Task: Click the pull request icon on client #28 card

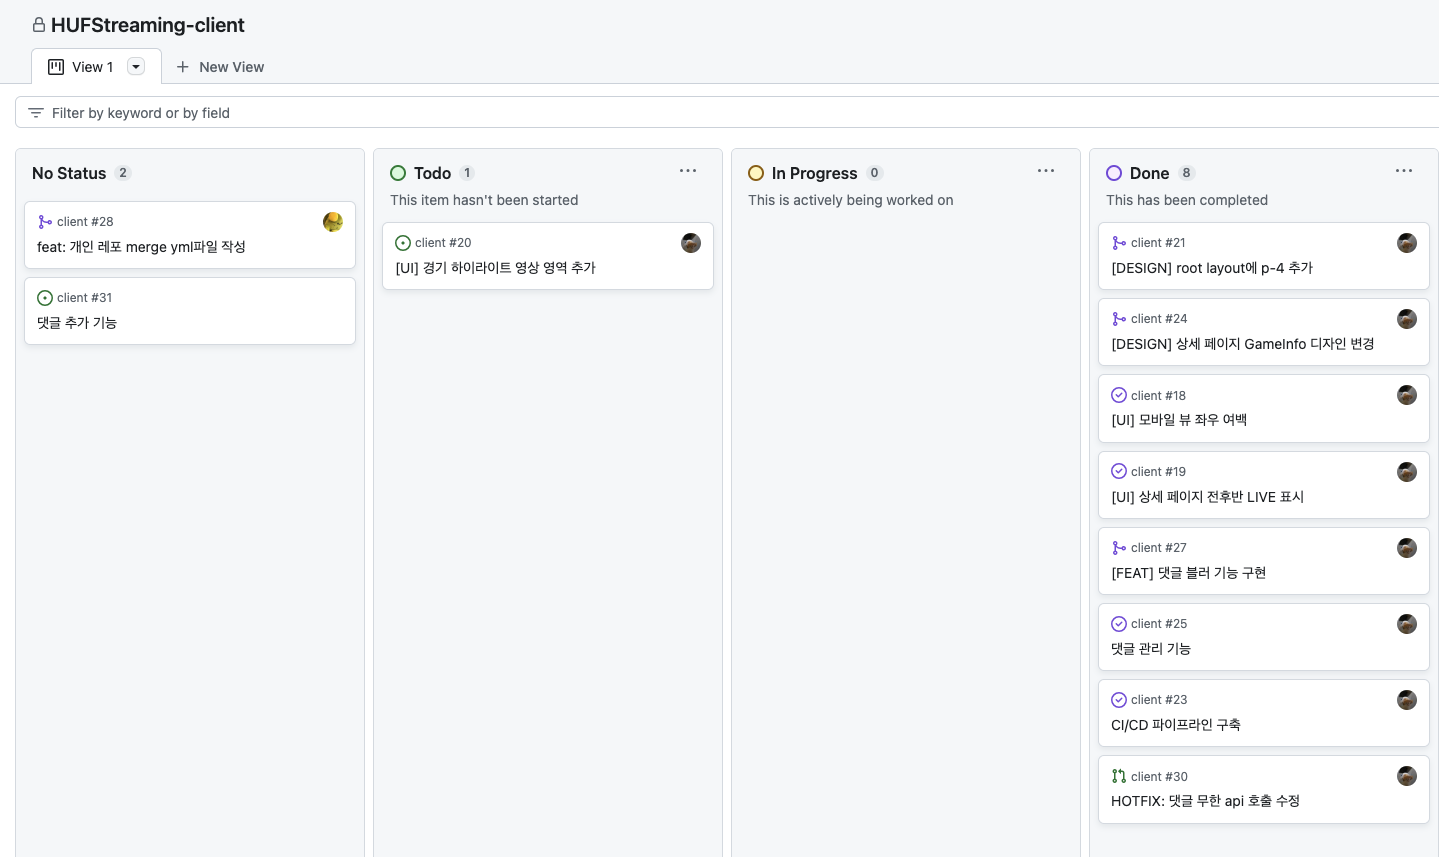Action: [x=45, y=222]
